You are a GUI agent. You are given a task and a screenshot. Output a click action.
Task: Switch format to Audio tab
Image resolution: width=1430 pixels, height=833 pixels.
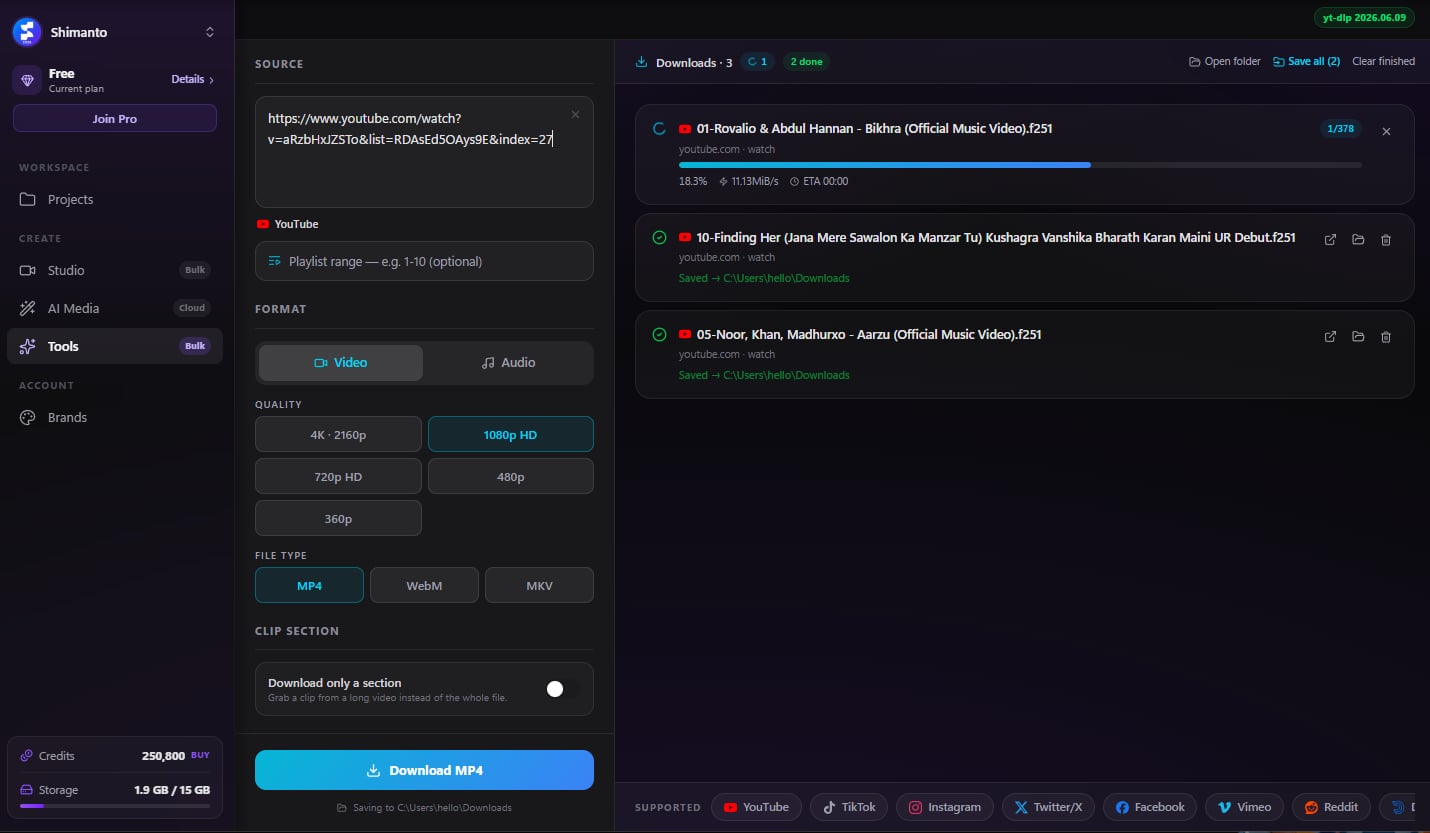tap(508, 363)
